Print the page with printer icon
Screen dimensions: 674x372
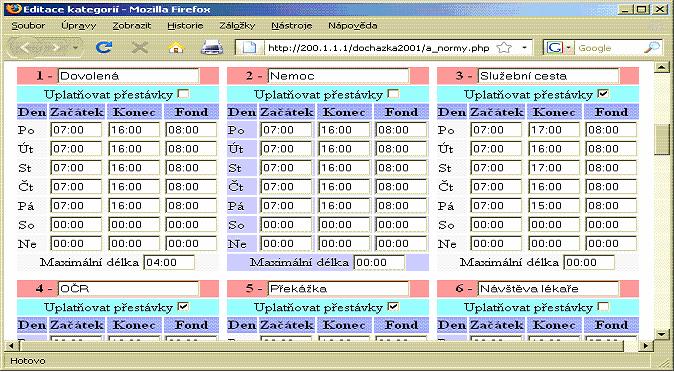[x=212, y=47]
